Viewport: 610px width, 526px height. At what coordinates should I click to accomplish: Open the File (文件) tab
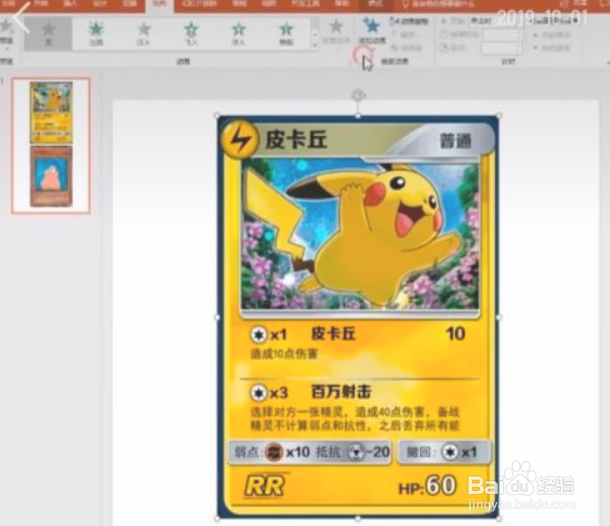point(9,4)
